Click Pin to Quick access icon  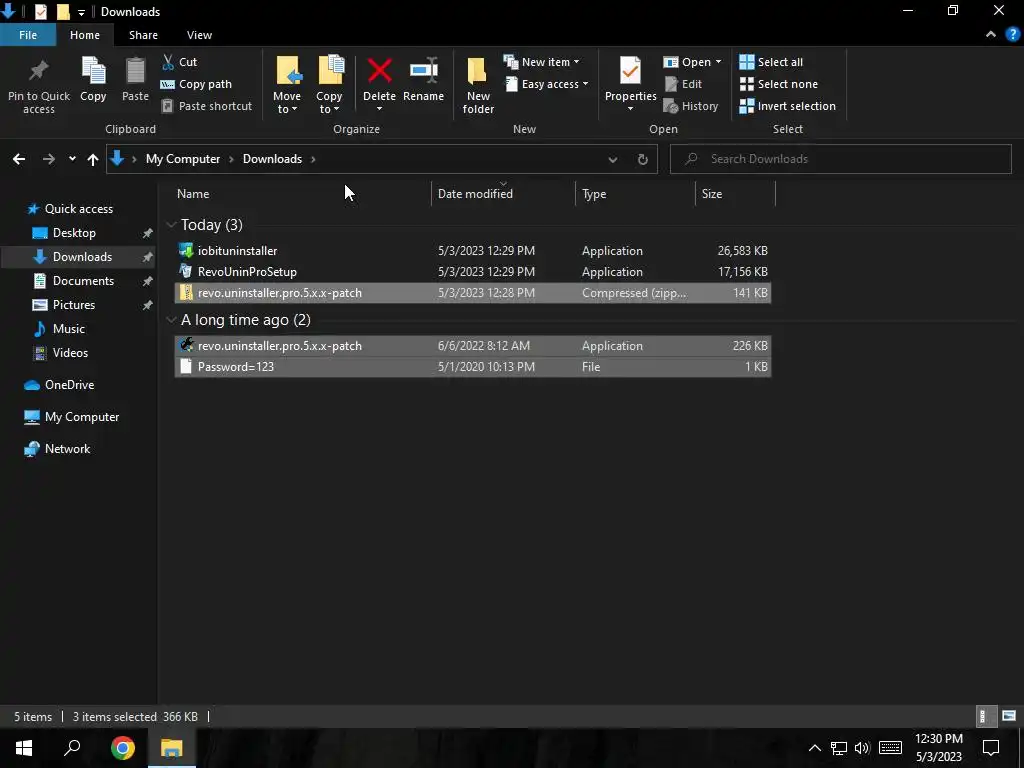click(39, 71)
